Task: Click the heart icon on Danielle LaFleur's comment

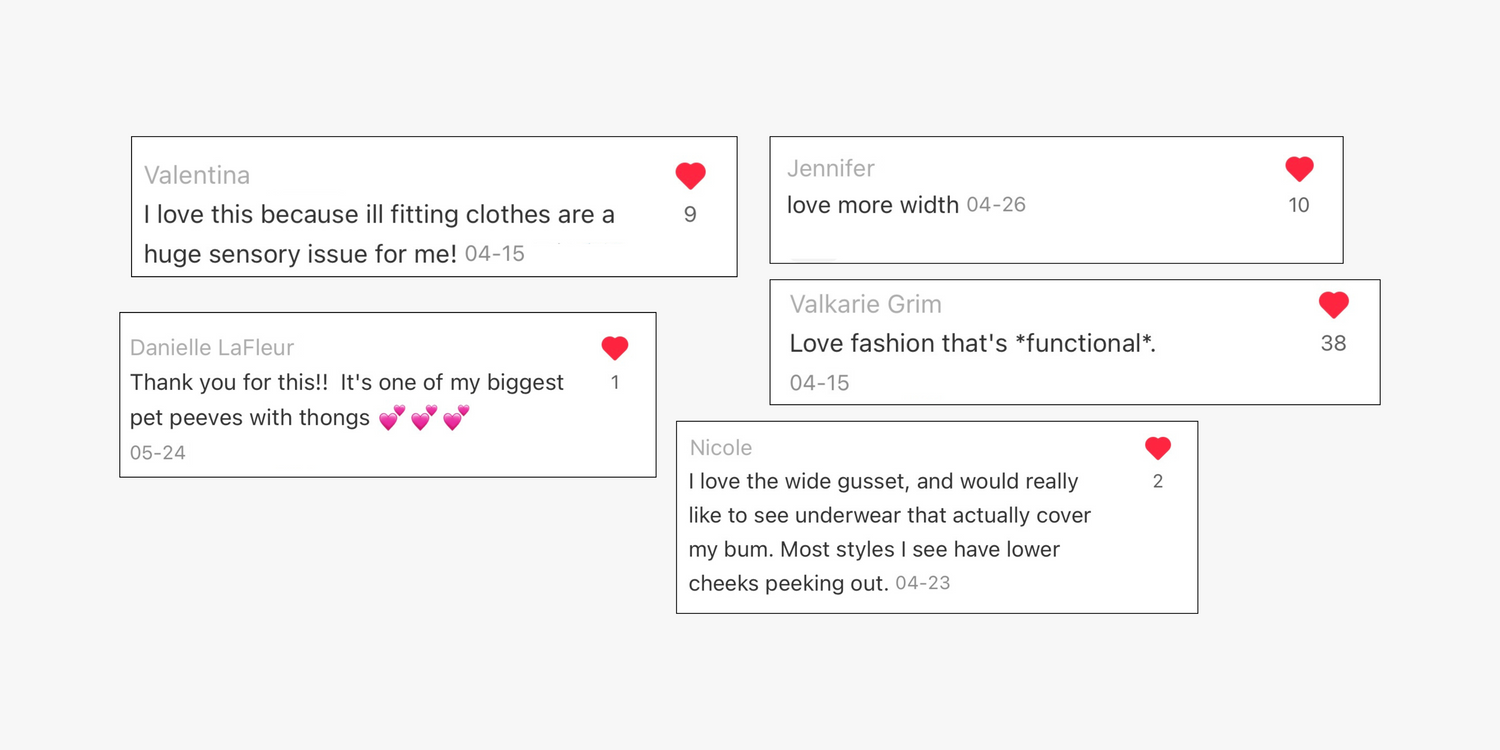Action: (x=615, y=348)
